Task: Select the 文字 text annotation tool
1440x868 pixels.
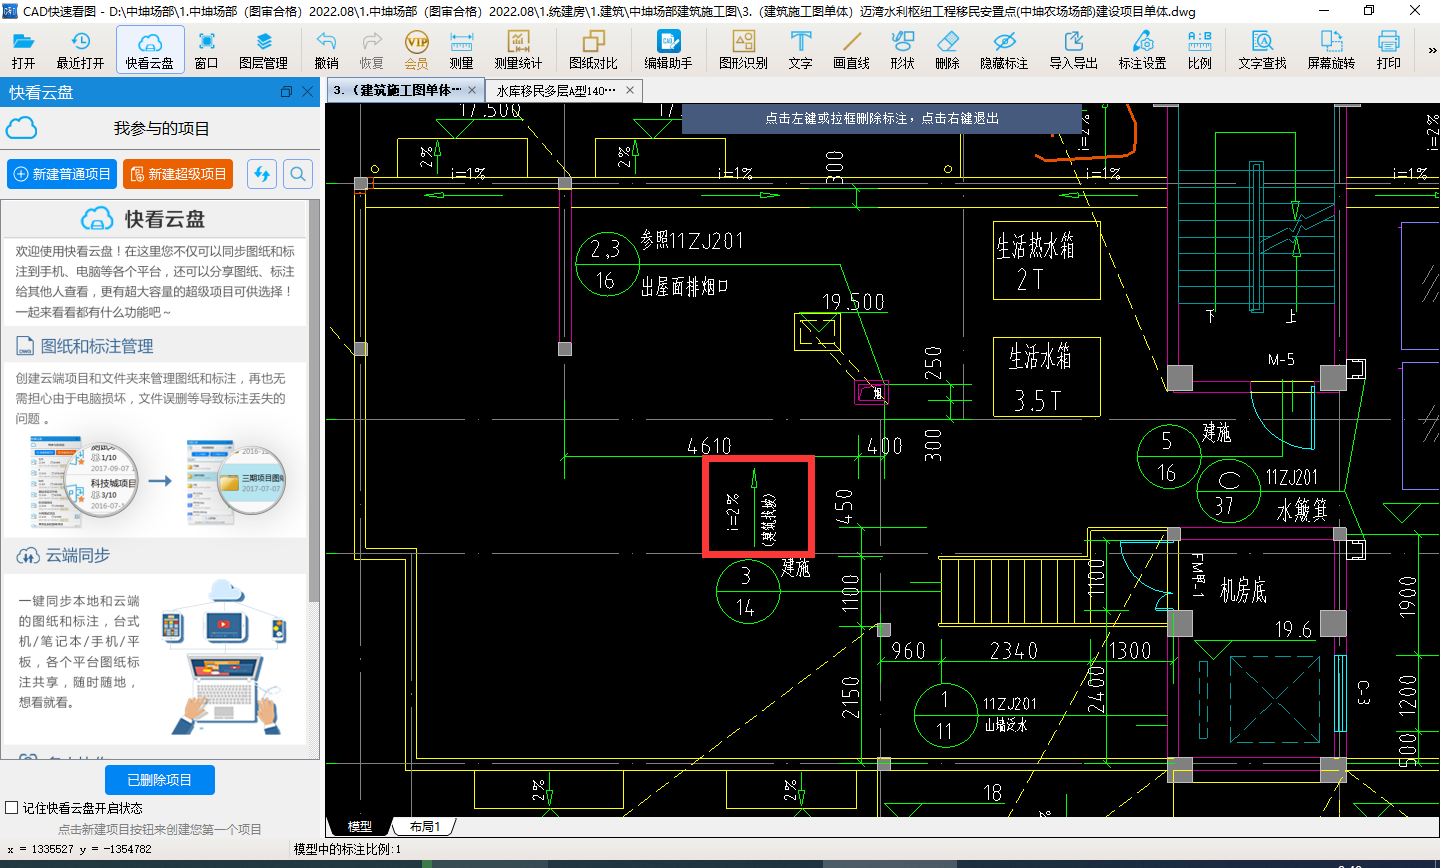Action: coord(800,50)
